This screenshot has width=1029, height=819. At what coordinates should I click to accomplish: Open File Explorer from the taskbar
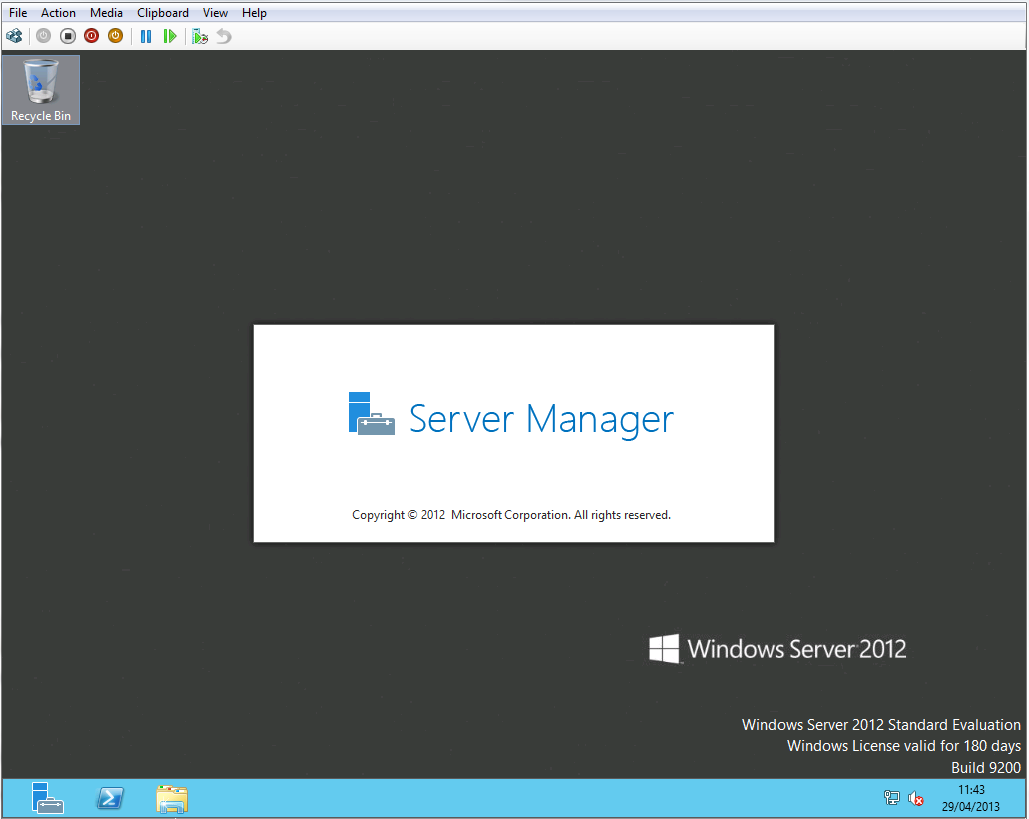172,798
